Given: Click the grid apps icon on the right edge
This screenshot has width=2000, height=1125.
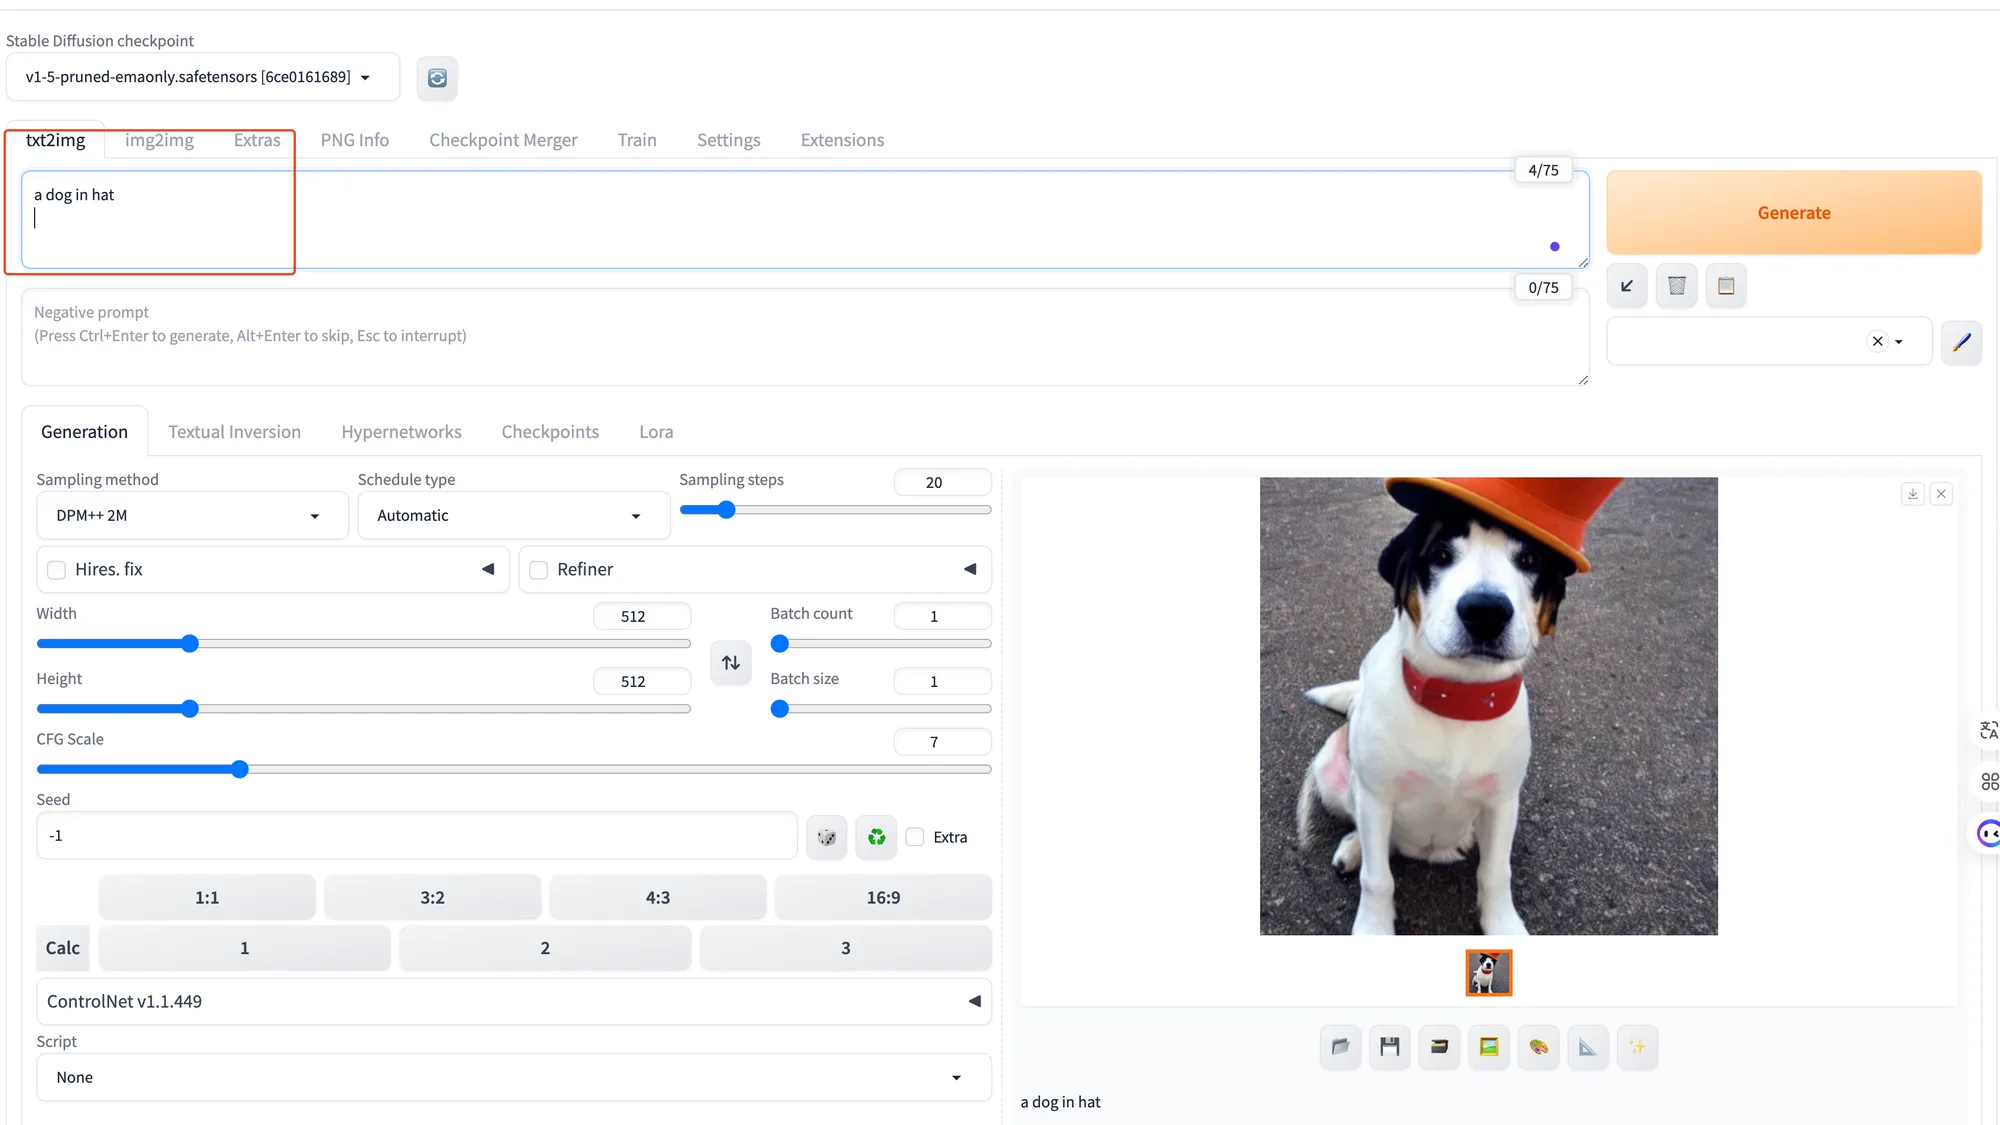Looking at the screenshot, I should [x=1989, y=782].
